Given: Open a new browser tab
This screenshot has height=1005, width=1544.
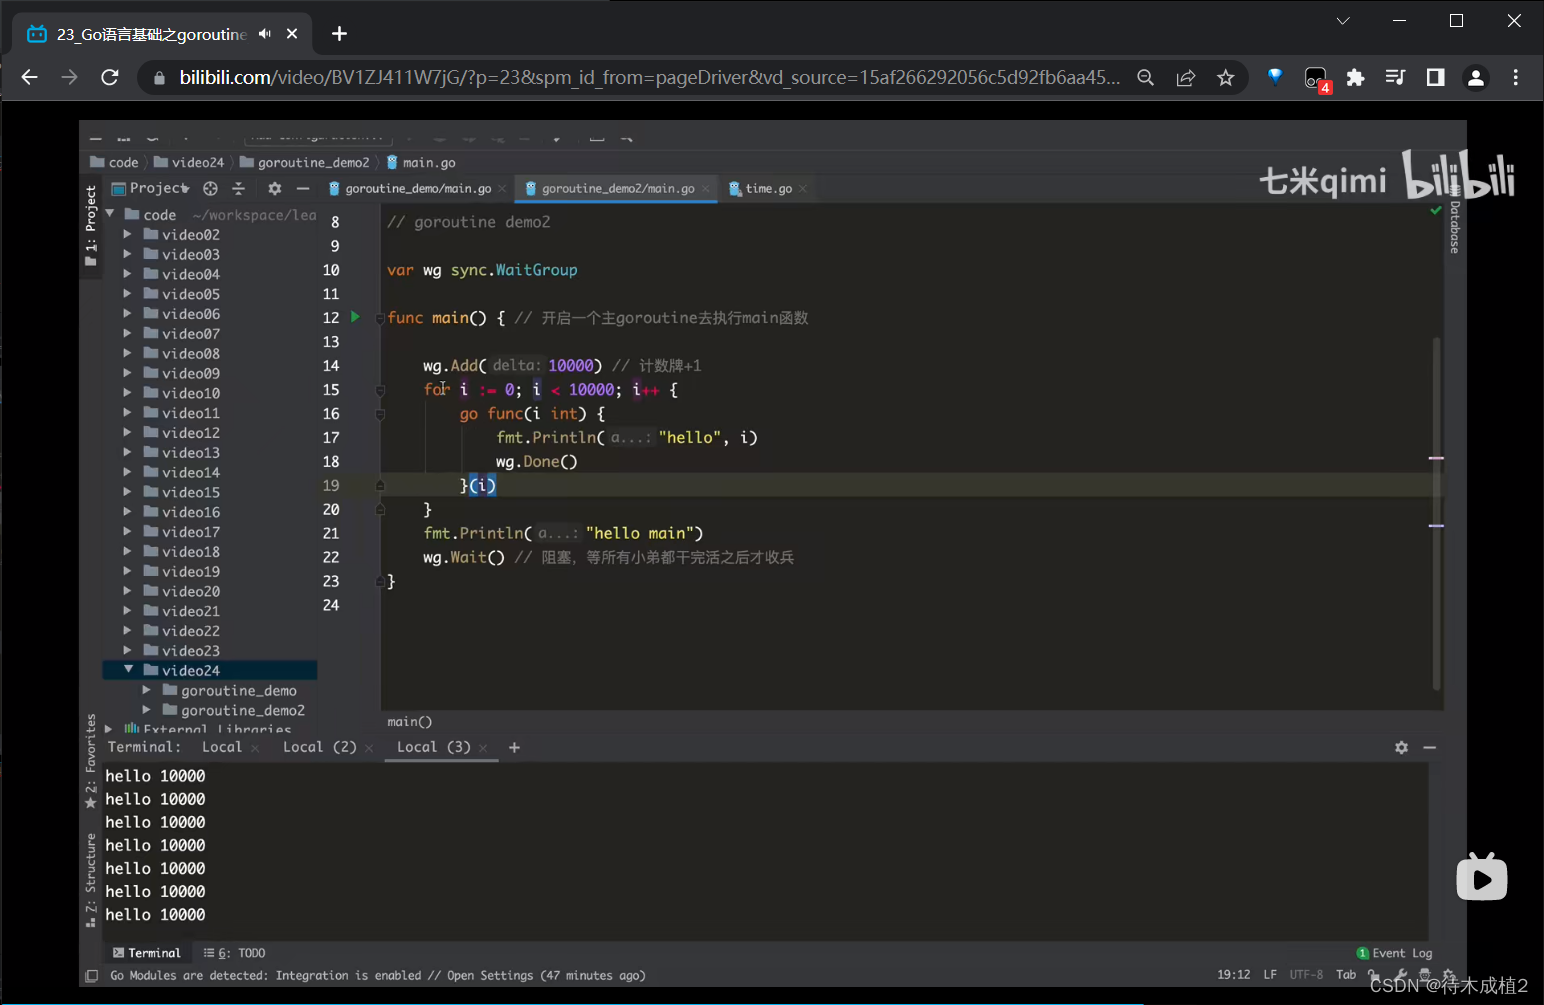Looking at the screenshot, I should click(339, 34).
